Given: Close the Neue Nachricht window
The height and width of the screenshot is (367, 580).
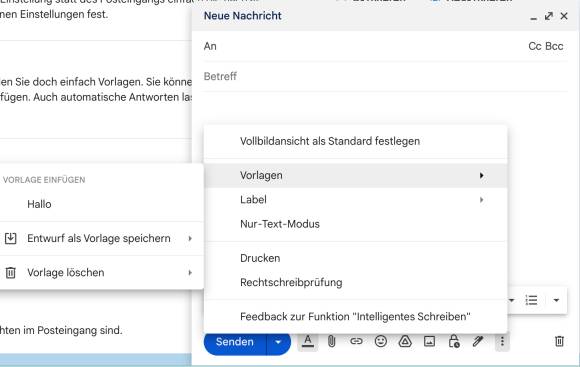Looking at the screenshot, I should (x=564, y=16).
